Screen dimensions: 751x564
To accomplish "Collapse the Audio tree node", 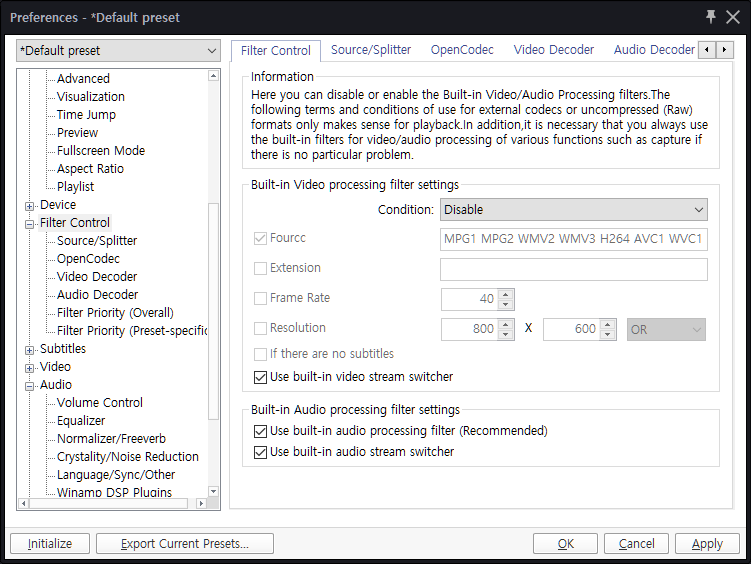I will tap(30, 385).
